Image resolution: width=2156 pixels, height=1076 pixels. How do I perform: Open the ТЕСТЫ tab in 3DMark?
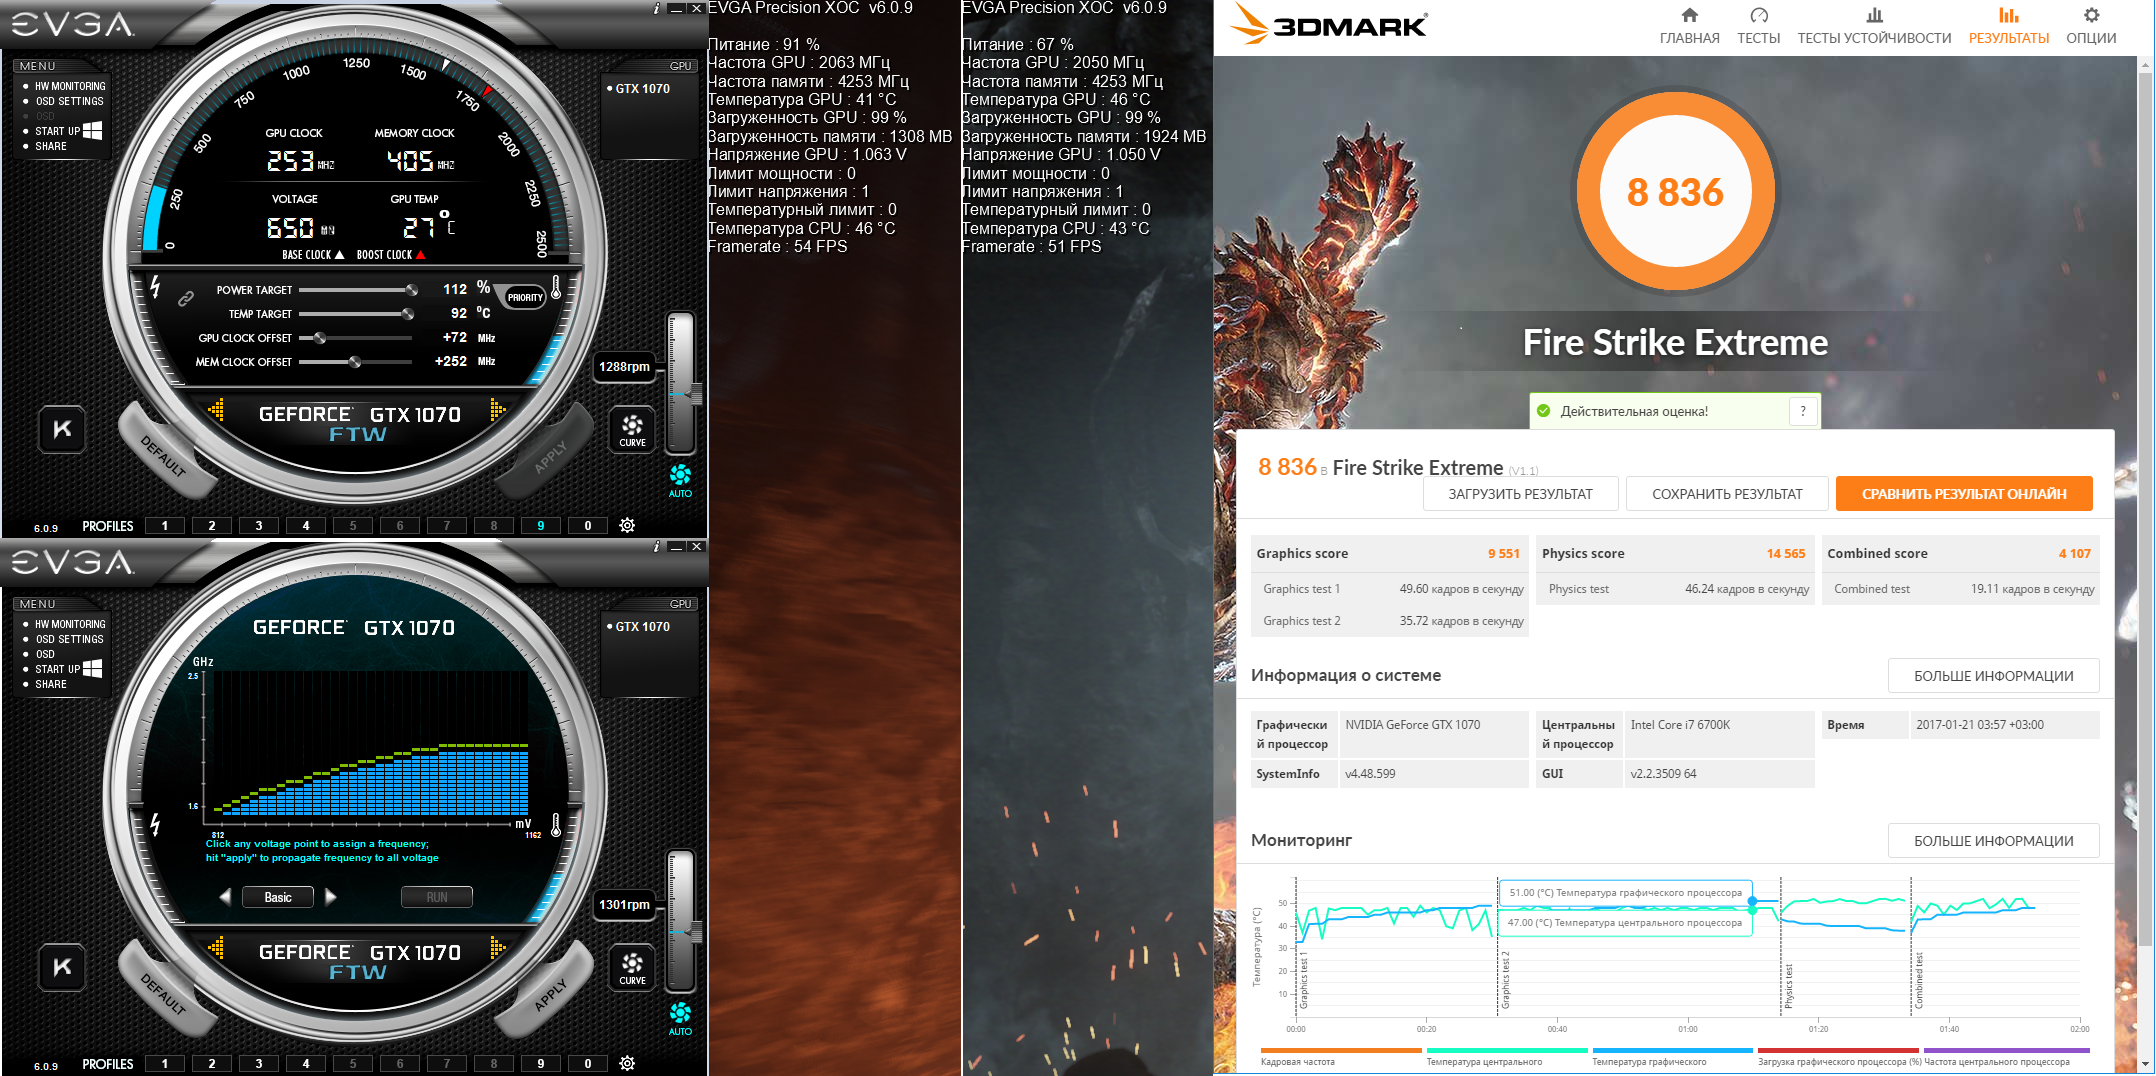click(x=1759, y=26)
